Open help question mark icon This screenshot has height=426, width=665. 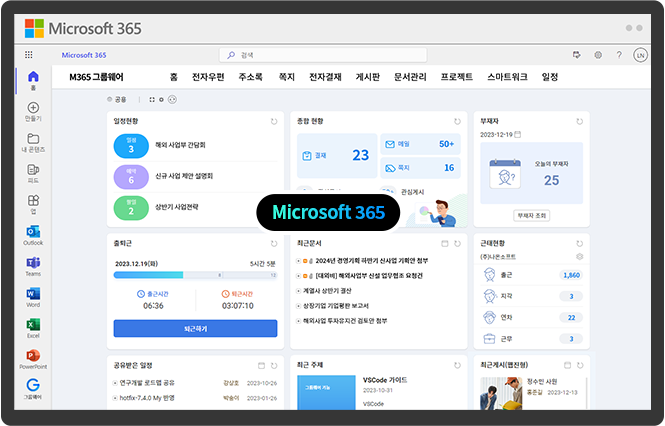619,55
